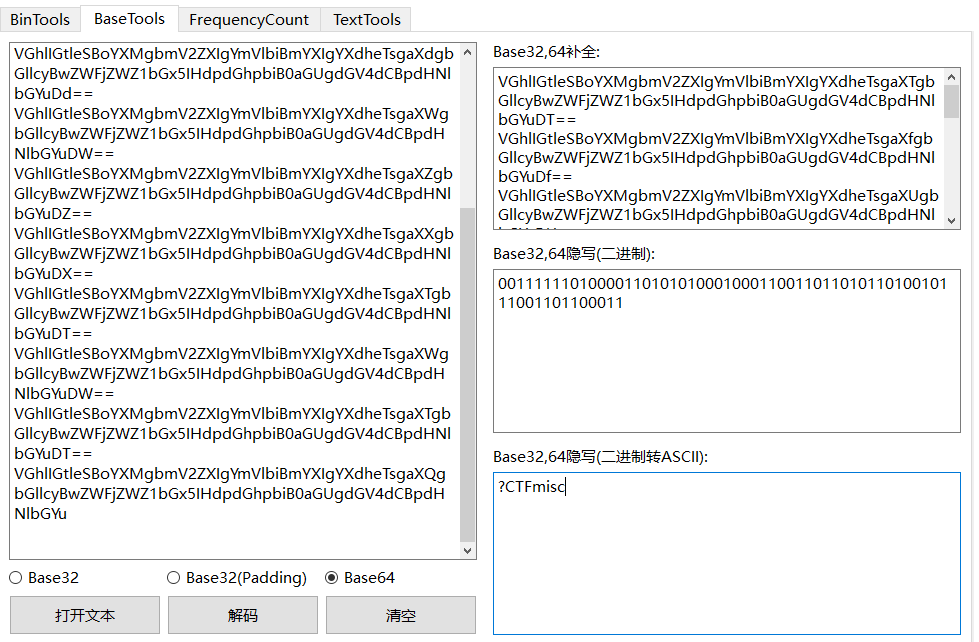Click down arrow of left input scrollbar
Screen dimensions: 979x642
pyautogui.click(x=468, y=551)
